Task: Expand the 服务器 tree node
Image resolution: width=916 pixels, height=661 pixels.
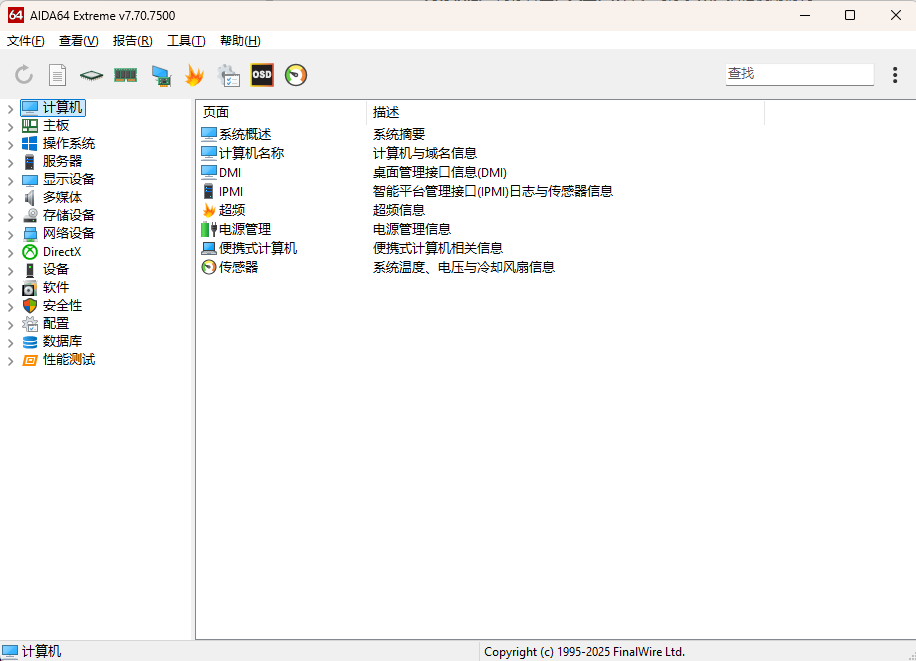Action: click(10, 162)
